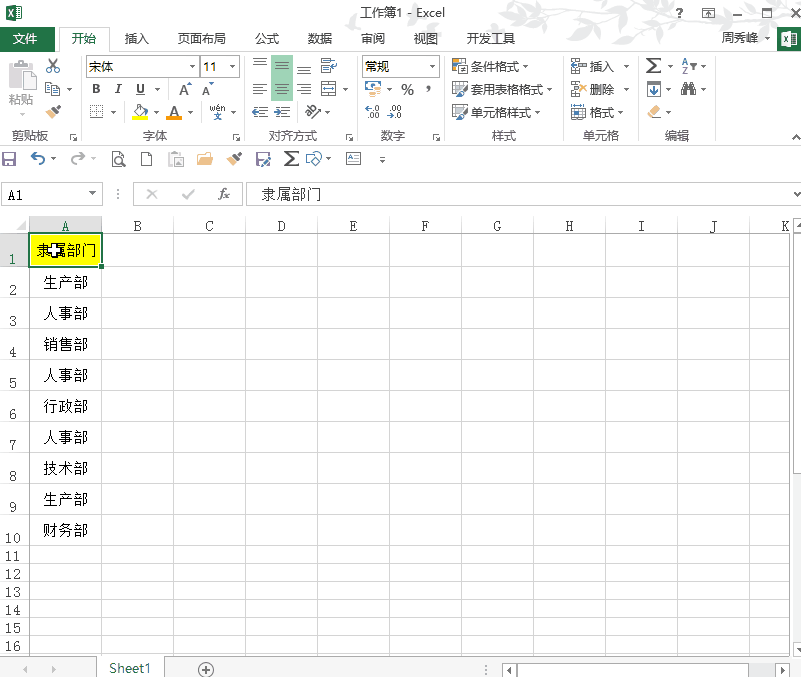
Task: Click the Wrap Text icon
Action: 328,66
